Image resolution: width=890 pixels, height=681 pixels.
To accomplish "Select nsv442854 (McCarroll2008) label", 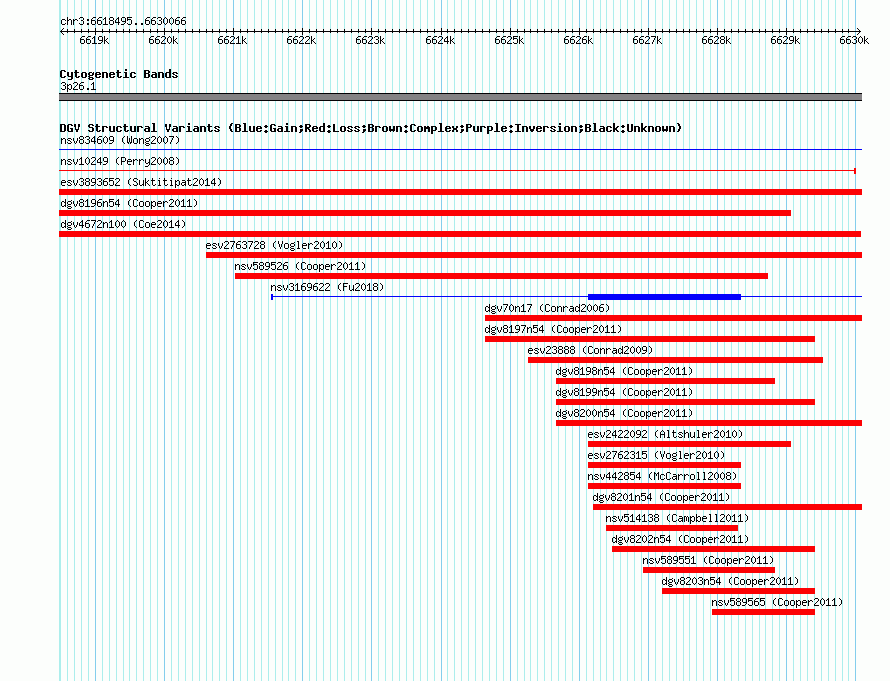I will click(662, 476).
